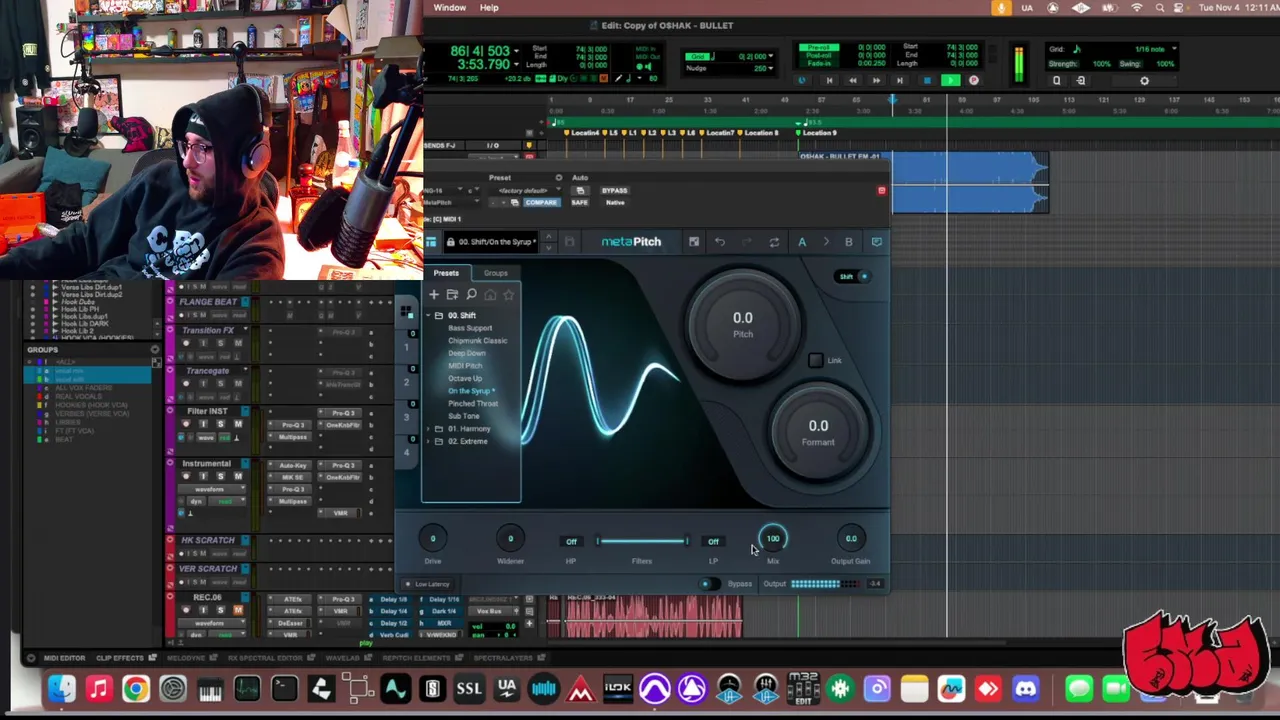Open Music app in the dock
Screen dimensions: 1280x720
click(x=98, y=689)
